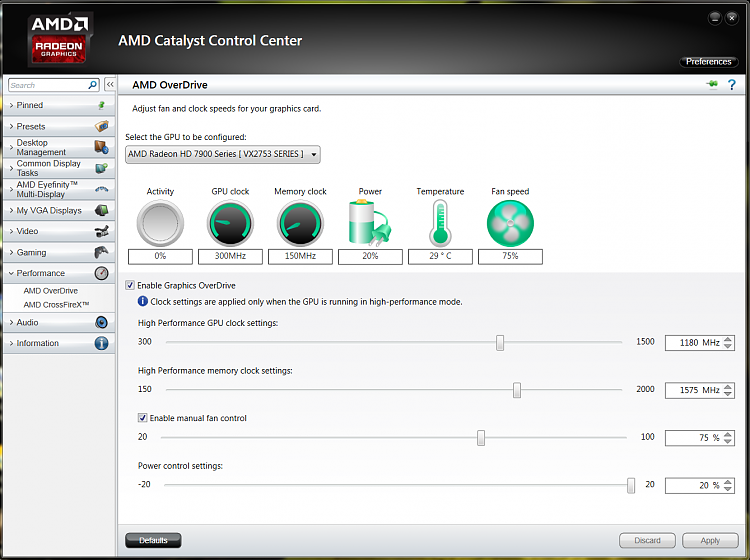Expand Desktop Management section

tap(59, 147)
